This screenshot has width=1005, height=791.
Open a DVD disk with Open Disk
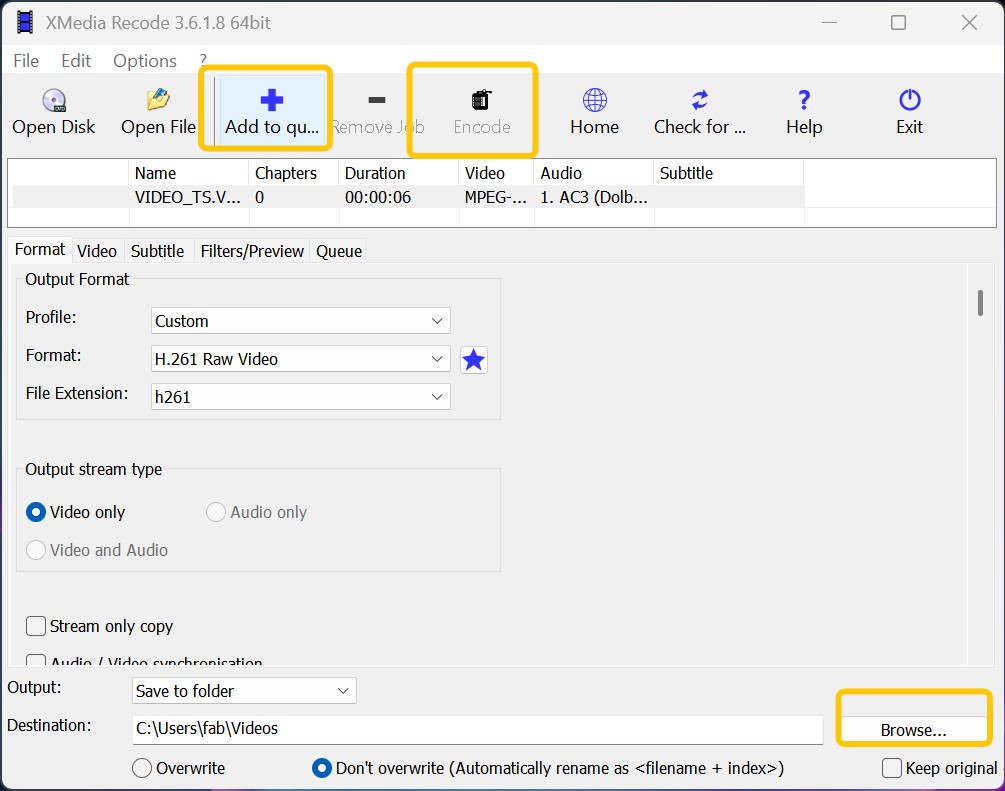click(x=53, y=110)
